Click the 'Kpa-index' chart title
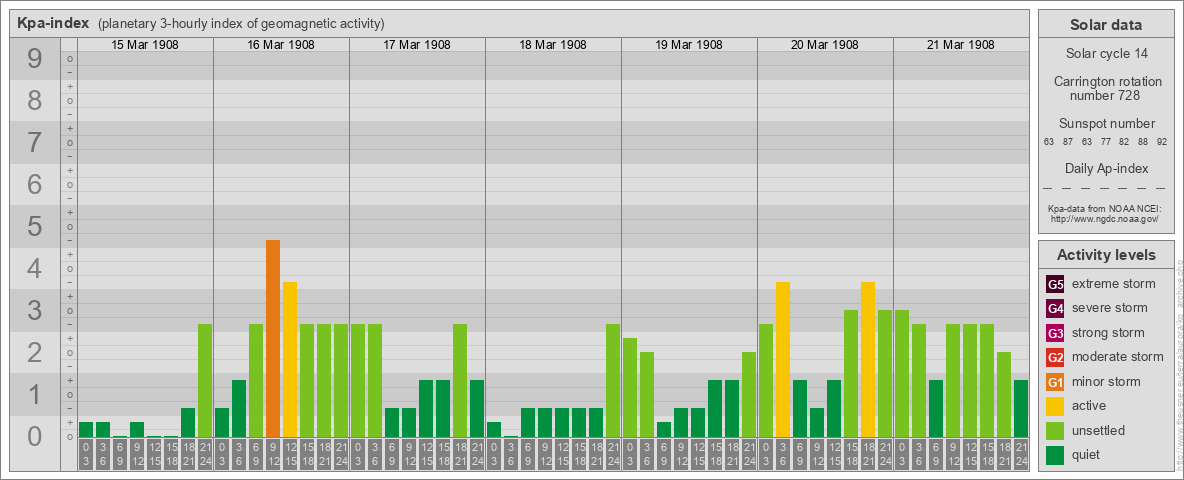The image size is (1184, 480). (53, 23)
